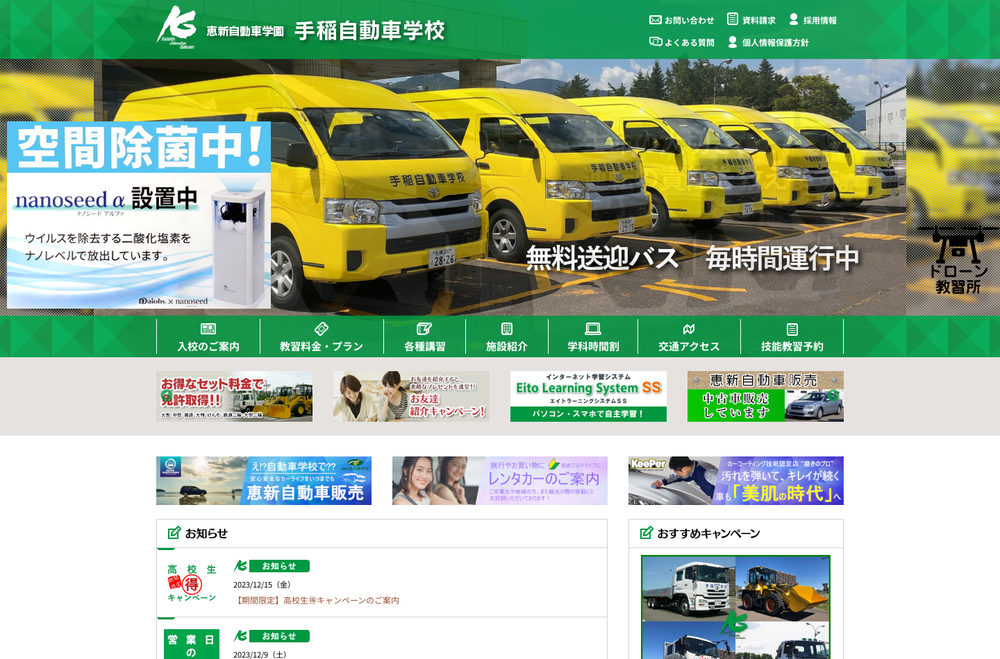Click the 恵新自動車学園 logo icon
This screenshot has height=659, width=1000.
[177, 27]
